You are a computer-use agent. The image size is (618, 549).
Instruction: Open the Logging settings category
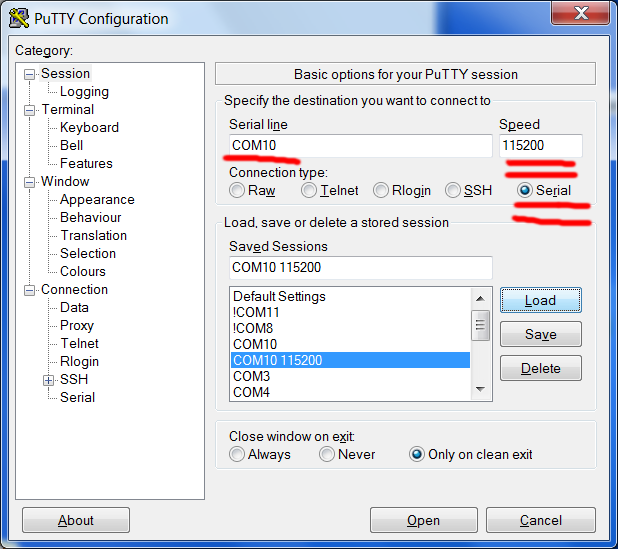(x=84, y=92)
